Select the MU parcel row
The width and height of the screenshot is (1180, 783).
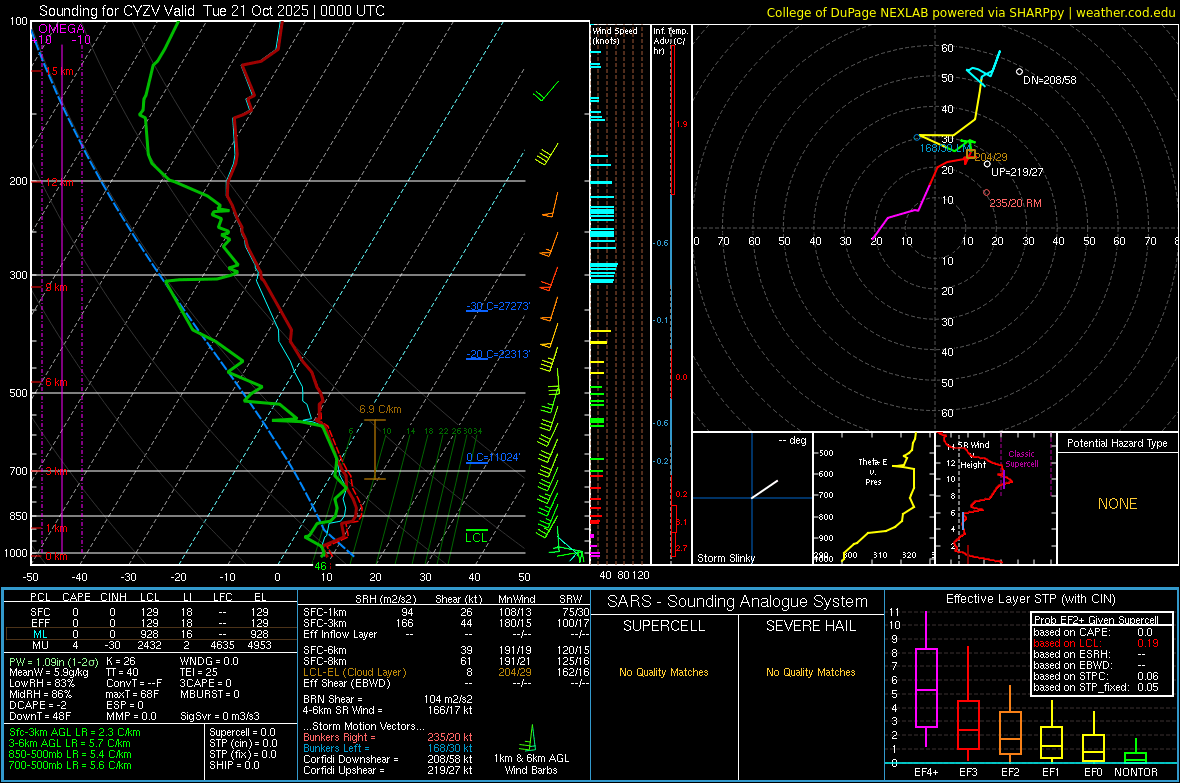point(149,645)
